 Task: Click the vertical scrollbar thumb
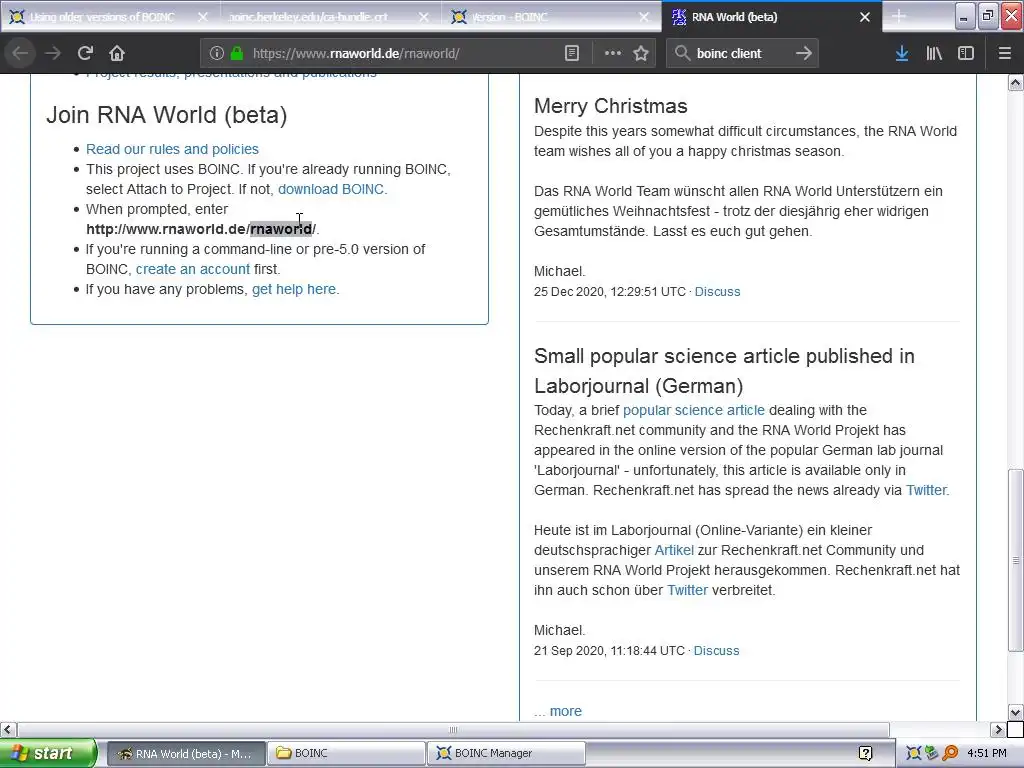tap(1016, 560)
